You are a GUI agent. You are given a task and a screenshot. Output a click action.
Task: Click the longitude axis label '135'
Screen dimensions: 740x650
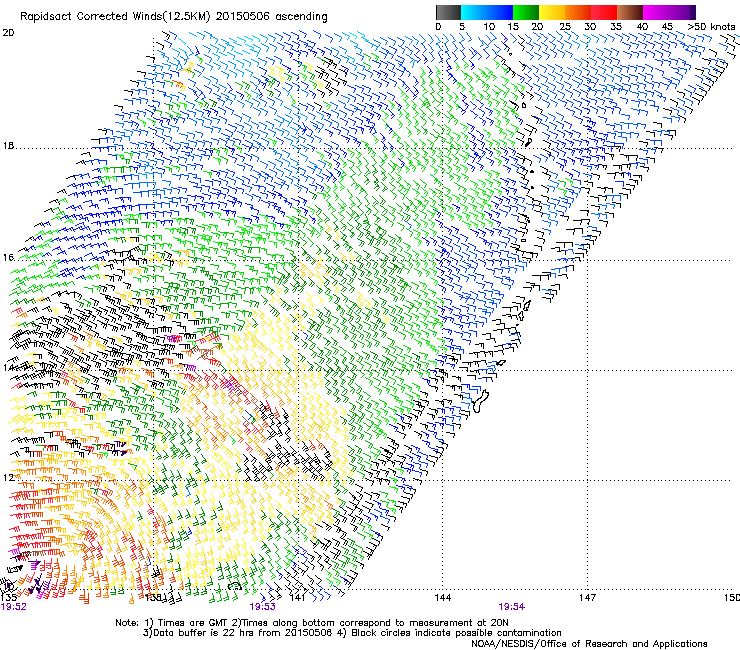tap(9, 598)
